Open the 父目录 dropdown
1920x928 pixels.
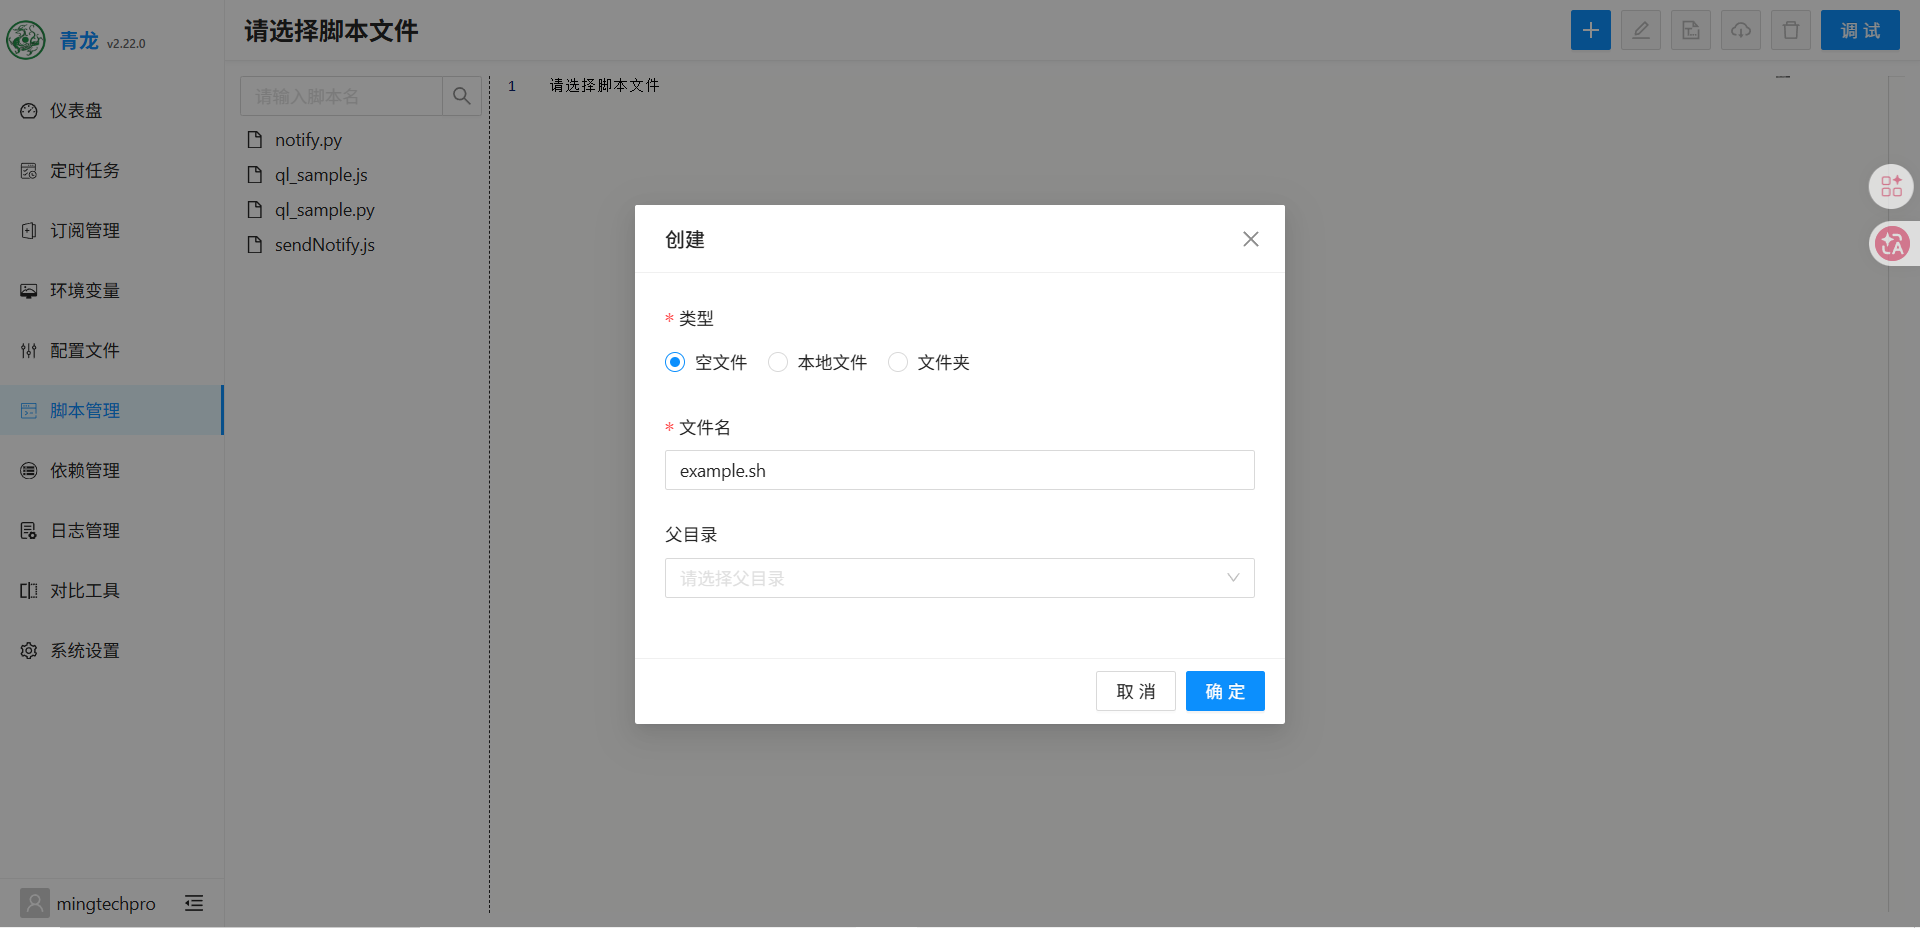coord(959,578)
